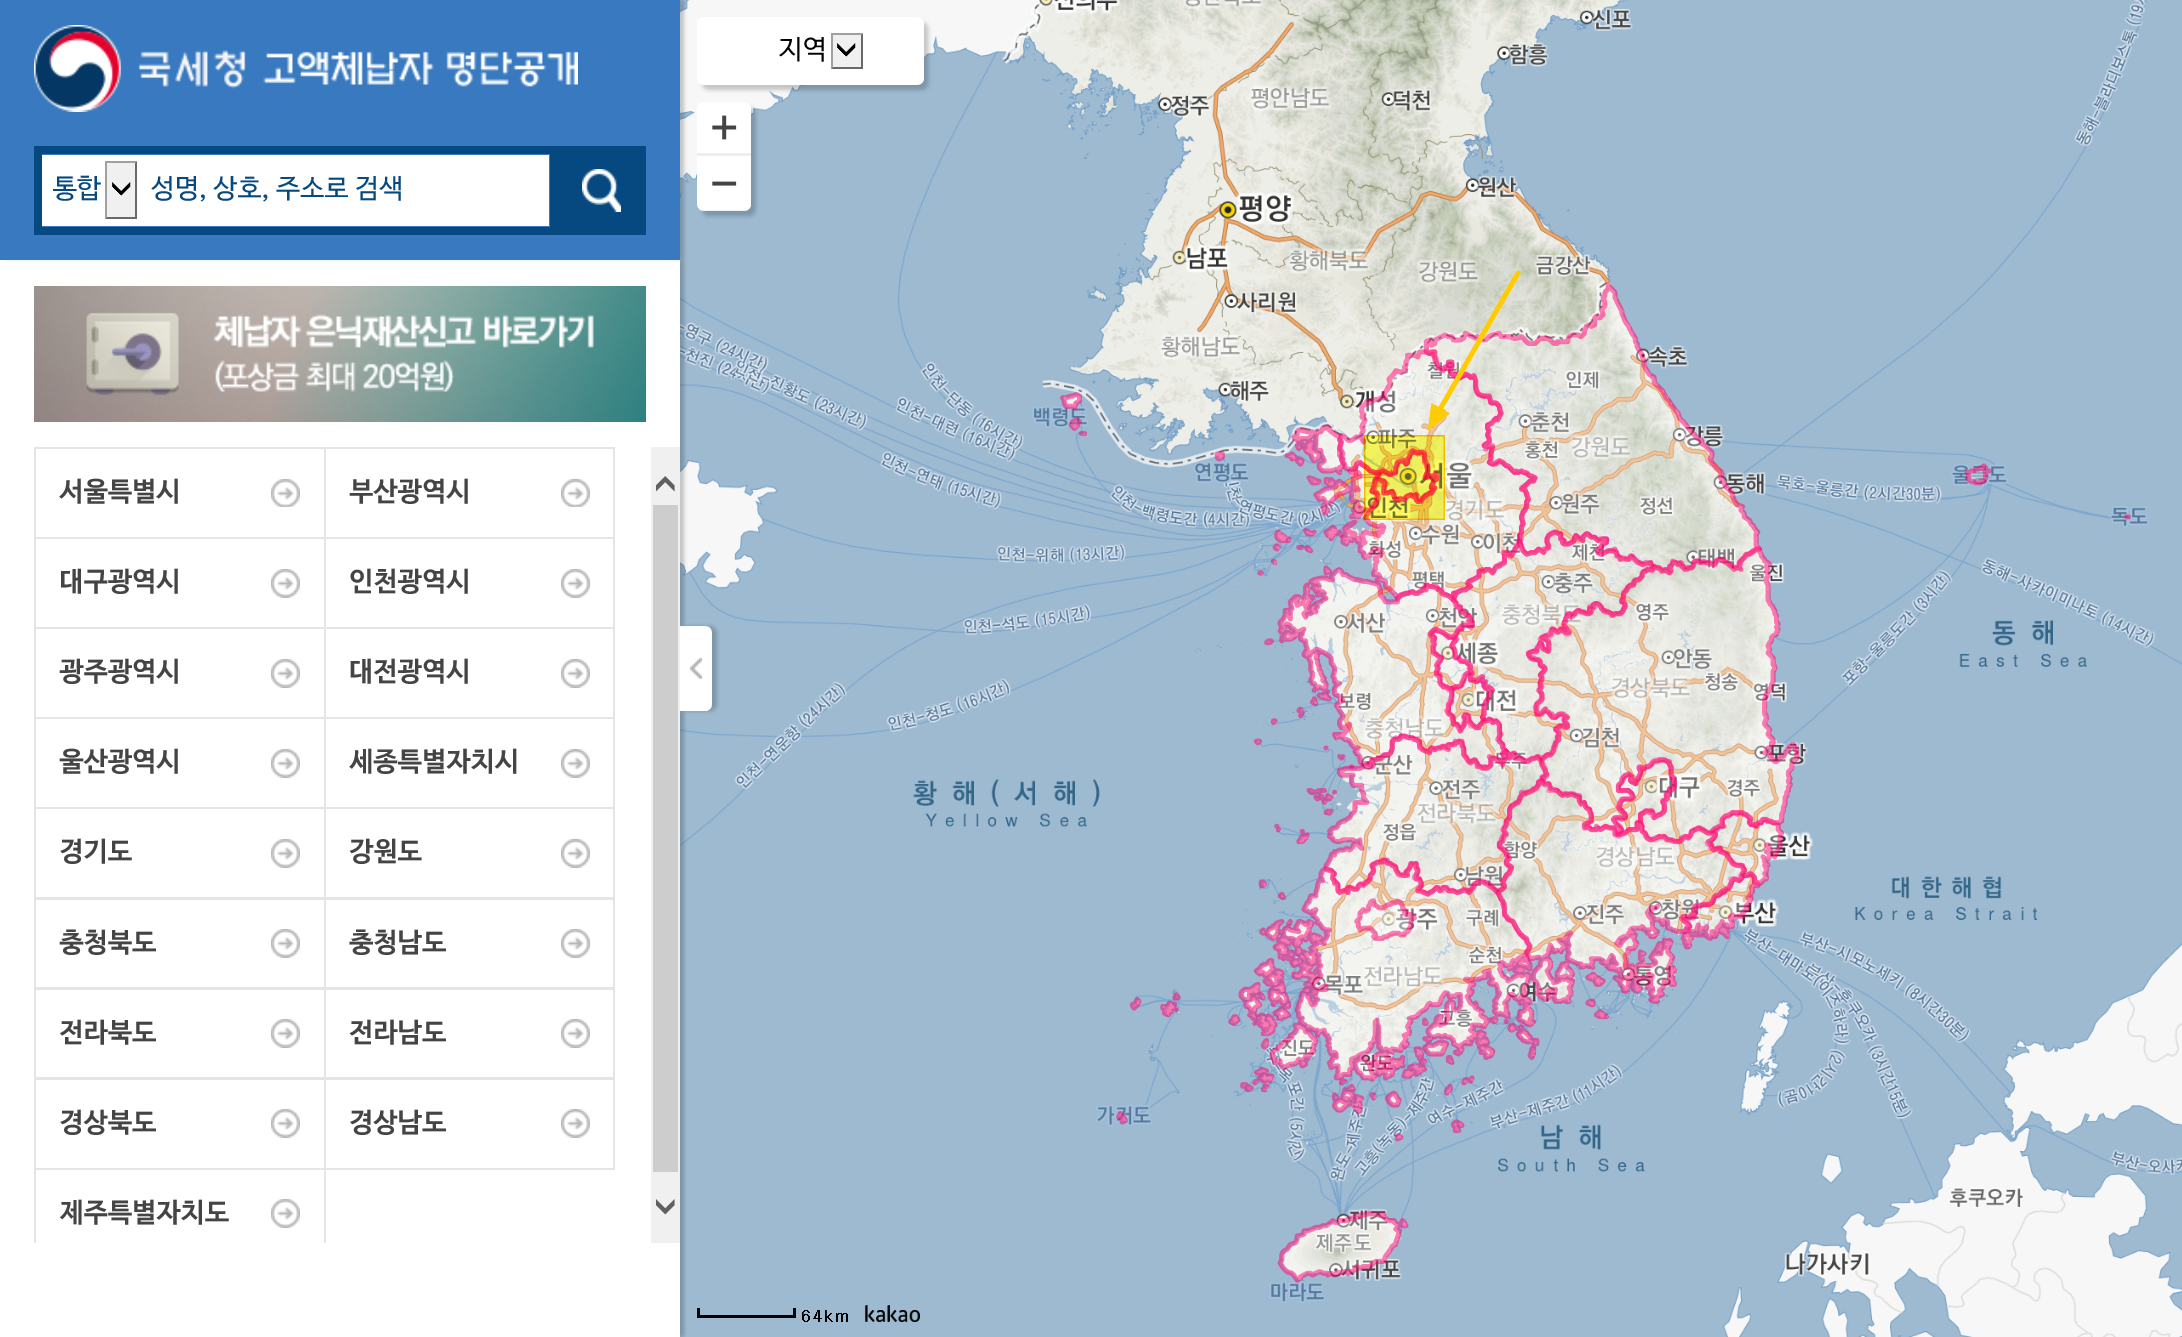Collapse the left sidebar panel with the arrow

point(696,668)
